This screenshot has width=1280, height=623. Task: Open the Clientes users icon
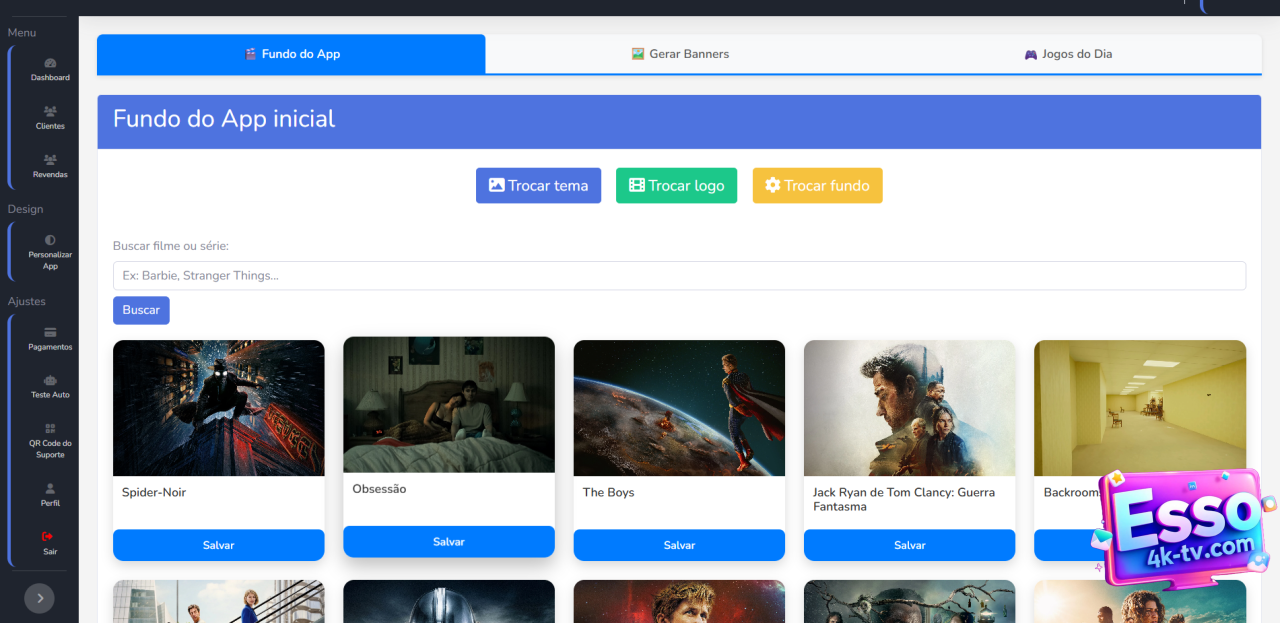click(x=50, y=111)
